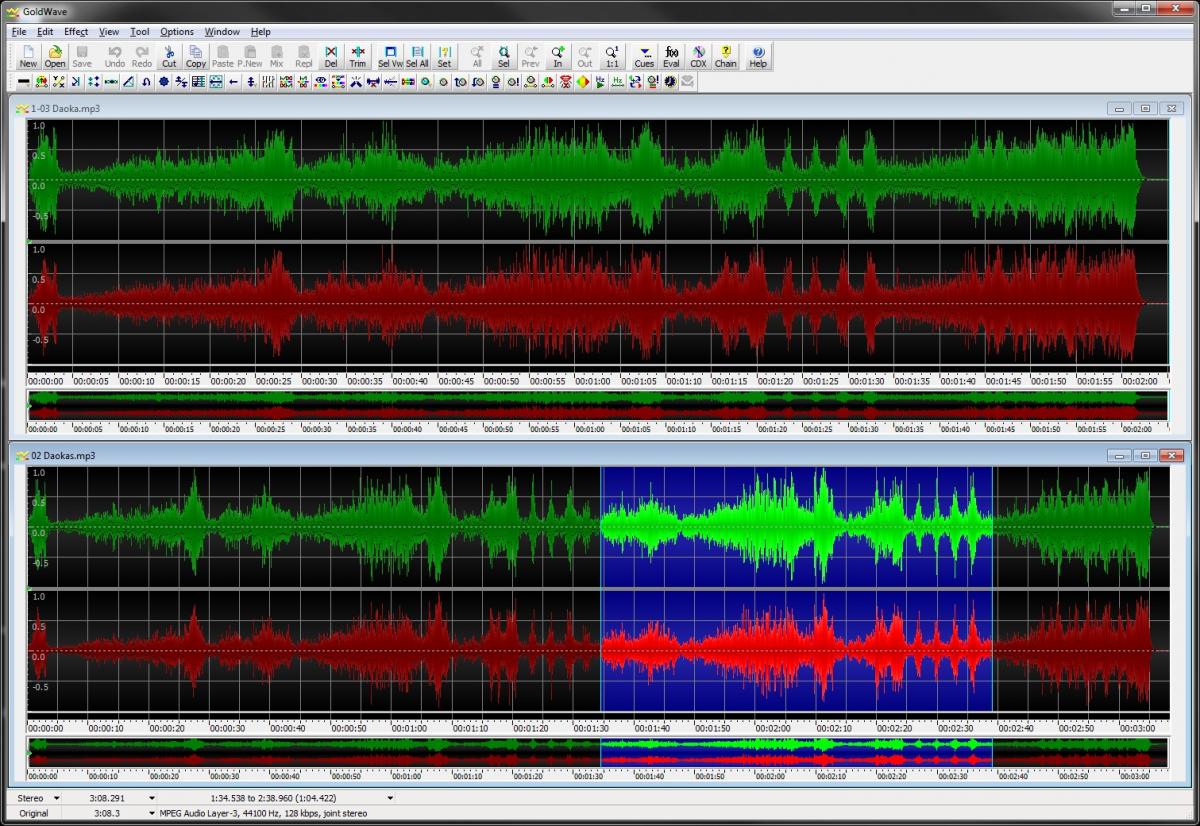The width and height of the screenshot is (1200, 826).
Task: Click the Sel All toolbar icon
Action: [x=417, y=56]
